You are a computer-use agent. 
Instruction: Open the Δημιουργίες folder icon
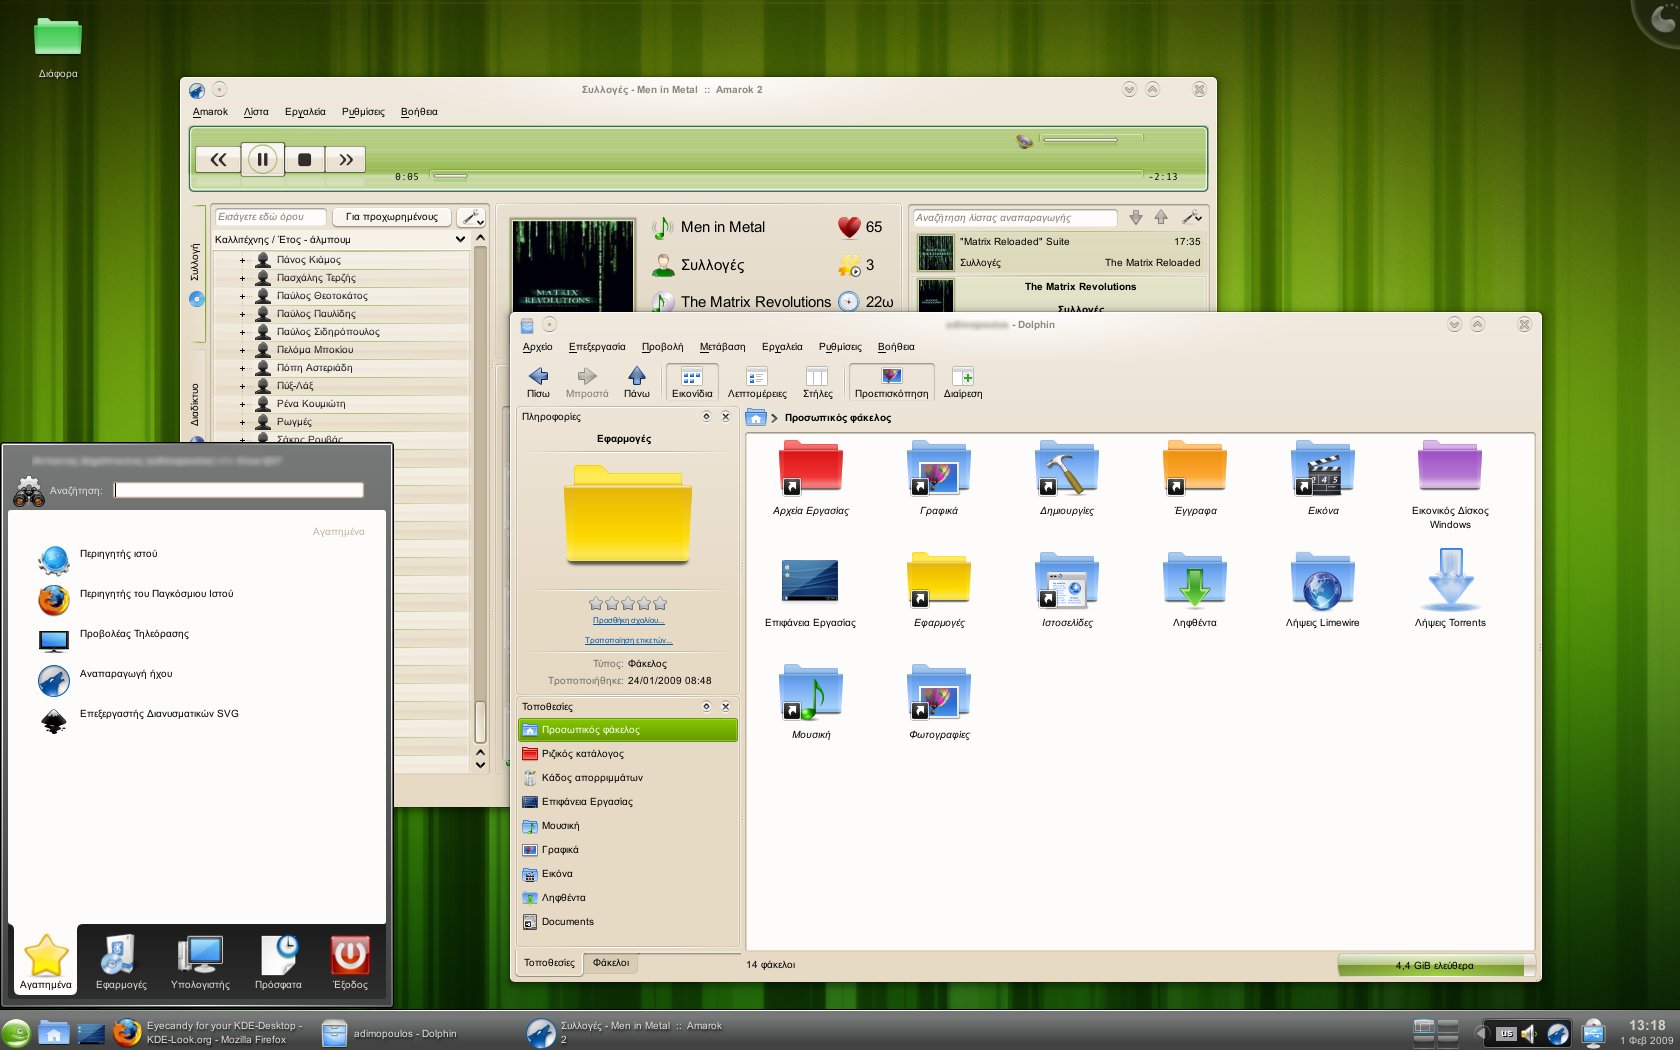click(x=1067, y=478)
